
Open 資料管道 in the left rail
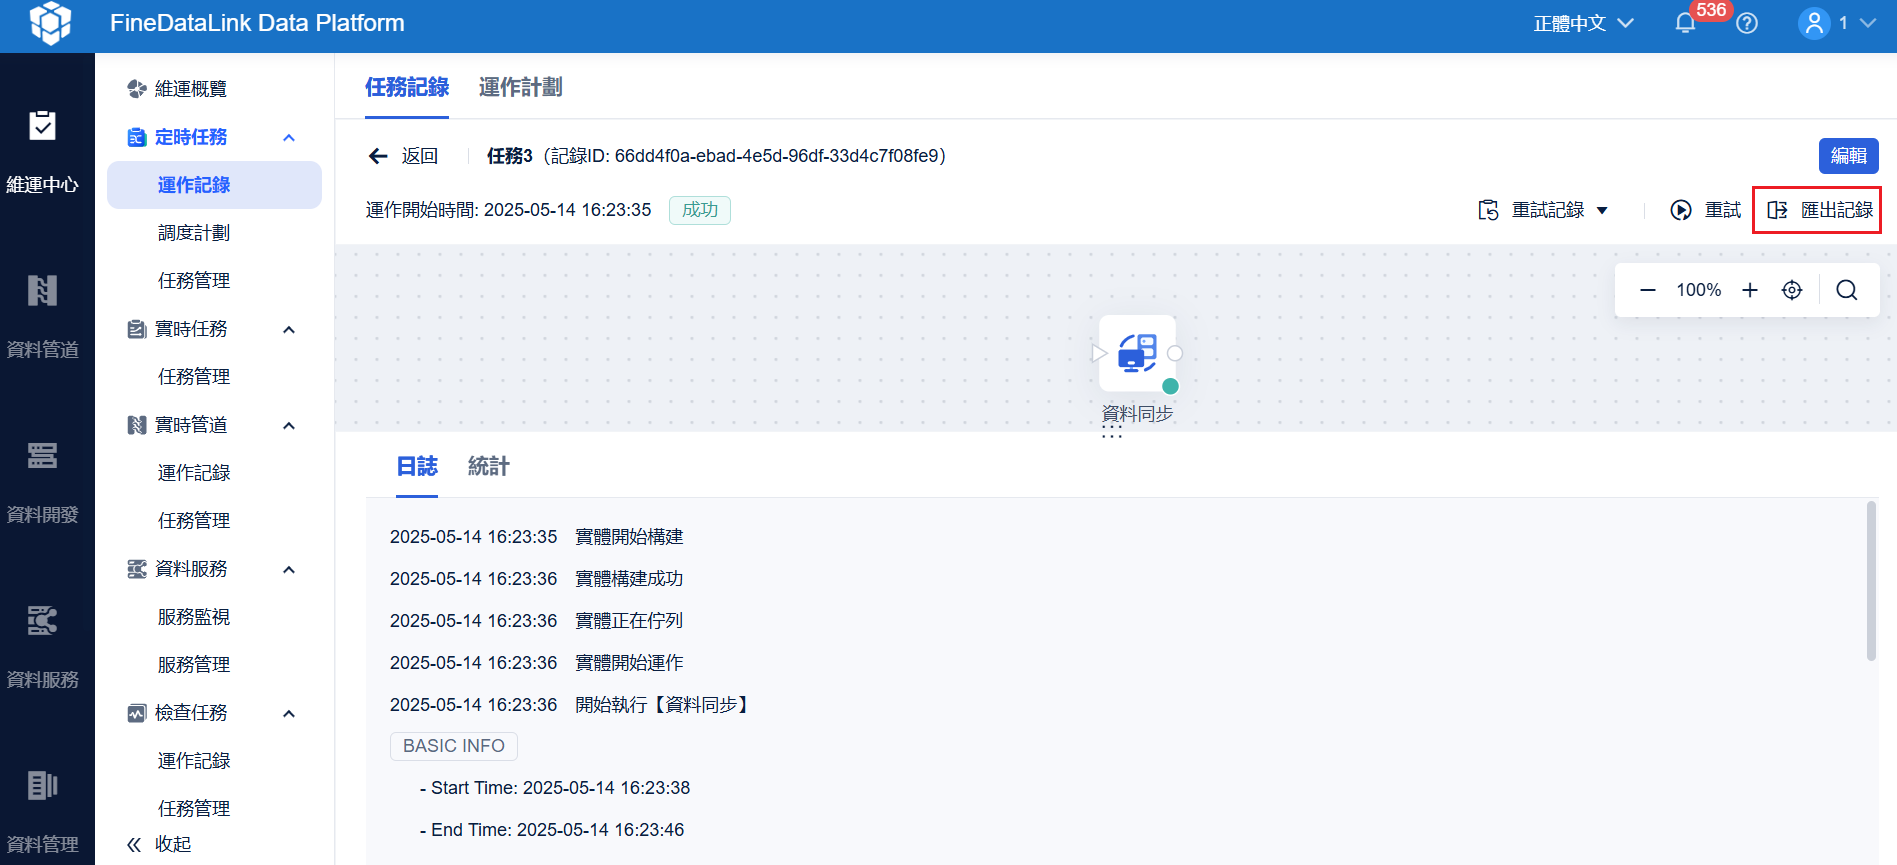click(42, 317)
